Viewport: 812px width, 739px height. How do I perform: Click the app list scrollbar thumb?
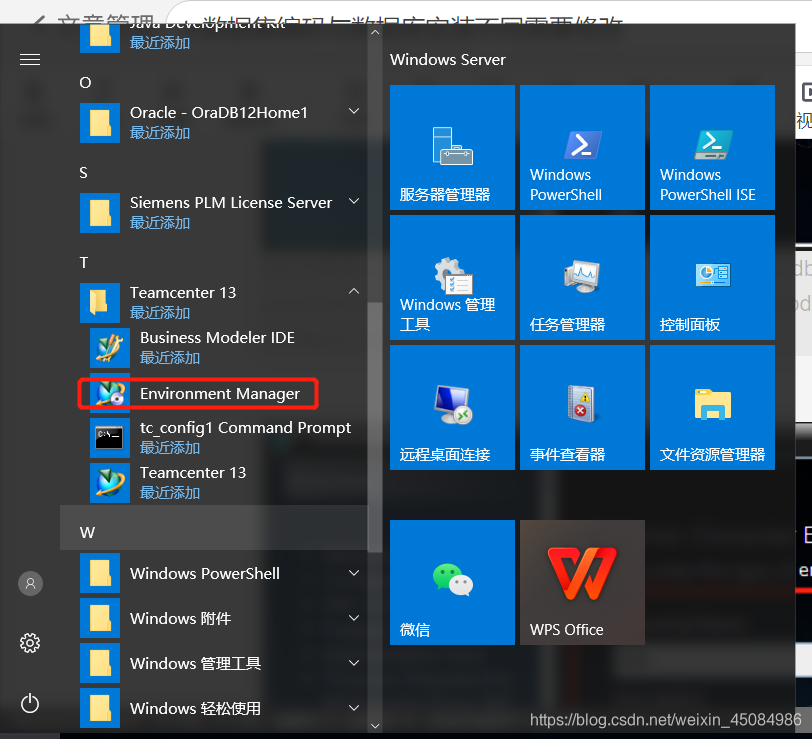(x=375, y=427)
